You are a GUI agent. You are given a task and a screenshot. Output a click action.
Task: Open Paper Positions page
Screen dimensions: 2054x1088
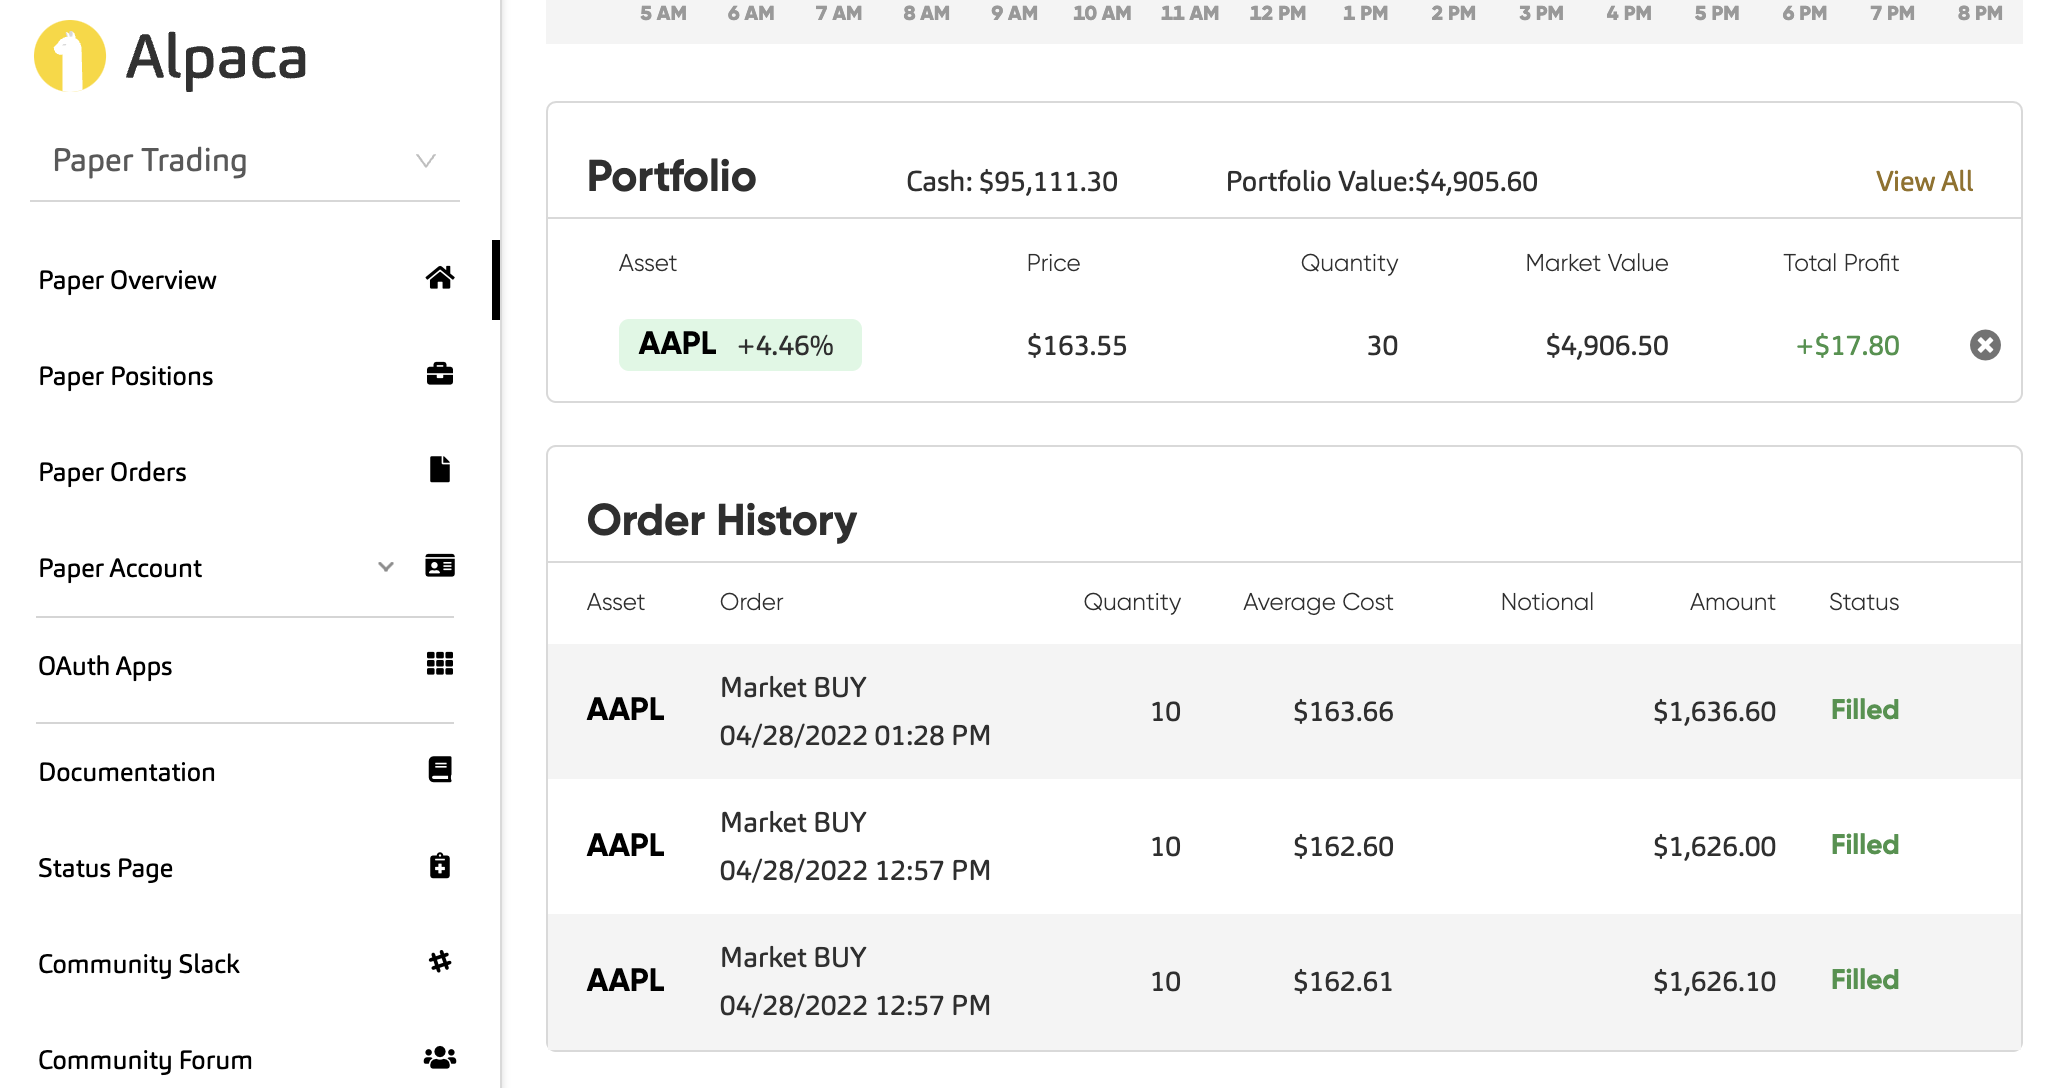coord(126,376)
